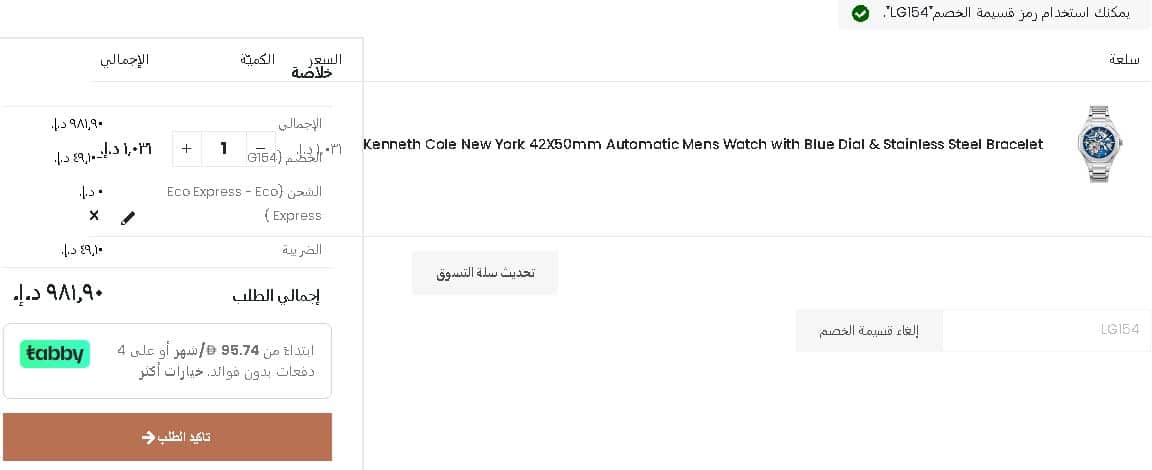The width and height of the screenshot is (1152, 470).
Task: Click the السعر column header
Action: tap(325, 60)
